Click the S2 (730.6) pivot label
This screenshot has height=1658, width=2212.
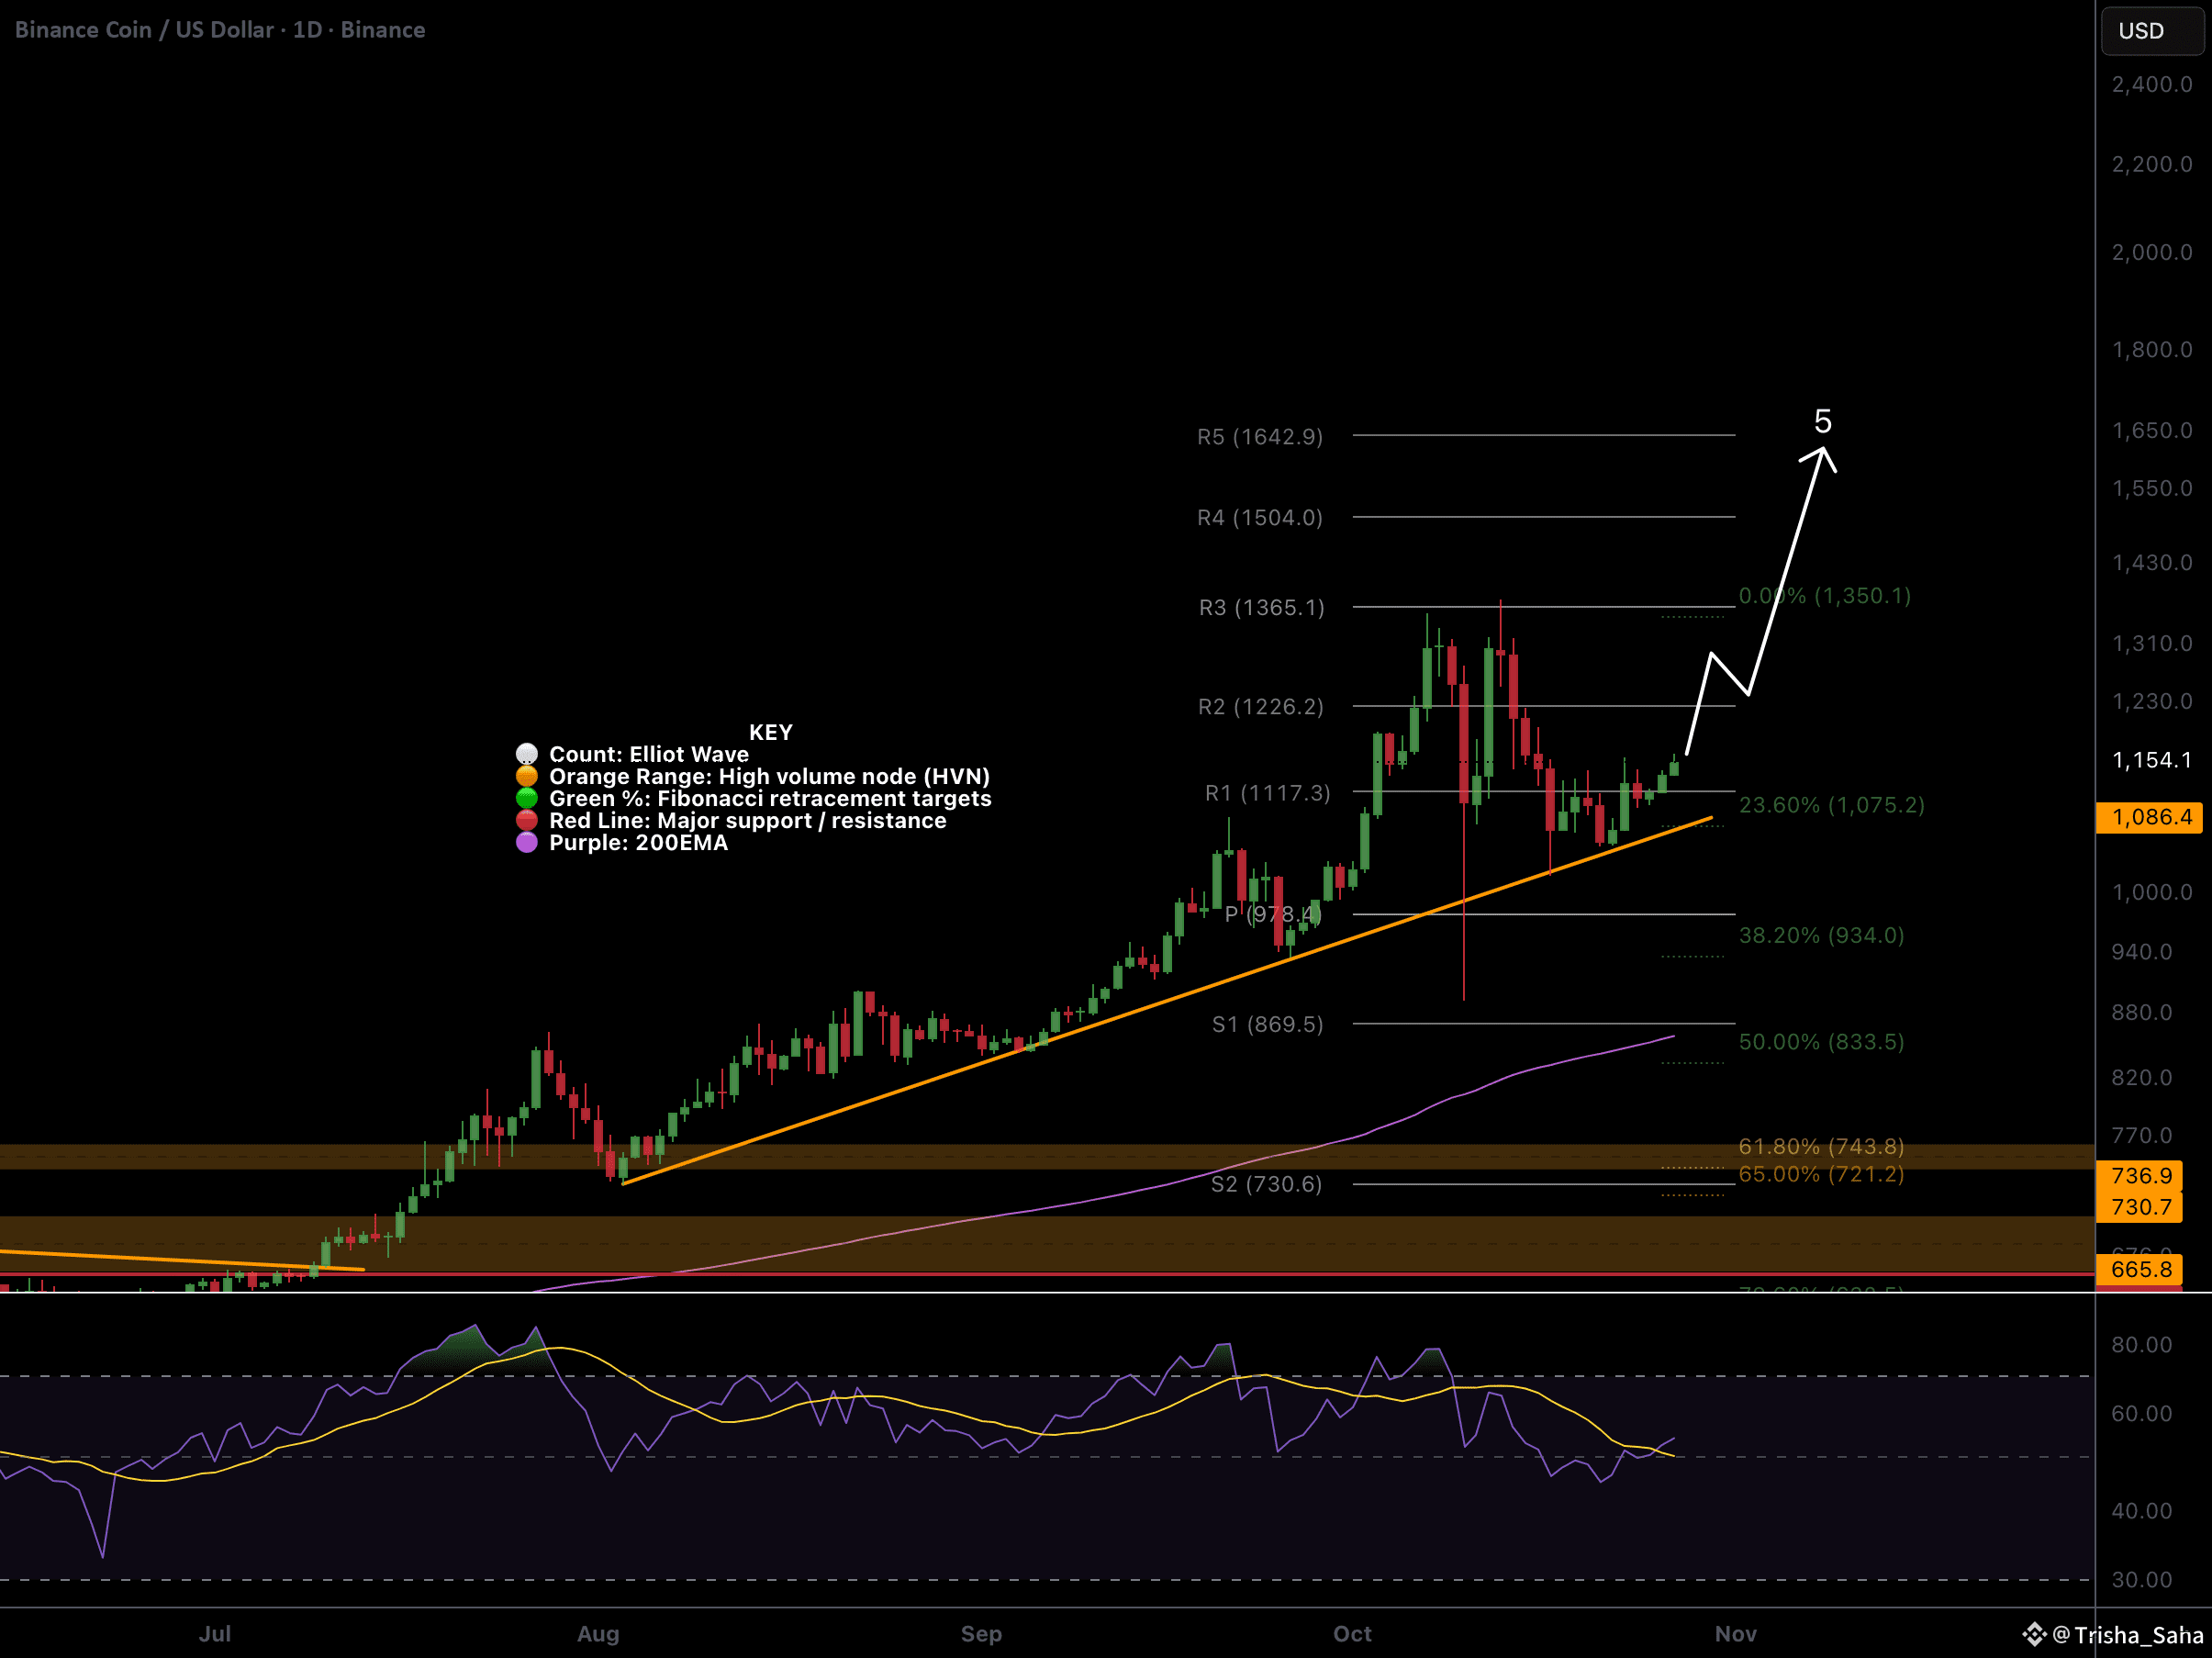pyautogui.click(x=1266, y=1184)
